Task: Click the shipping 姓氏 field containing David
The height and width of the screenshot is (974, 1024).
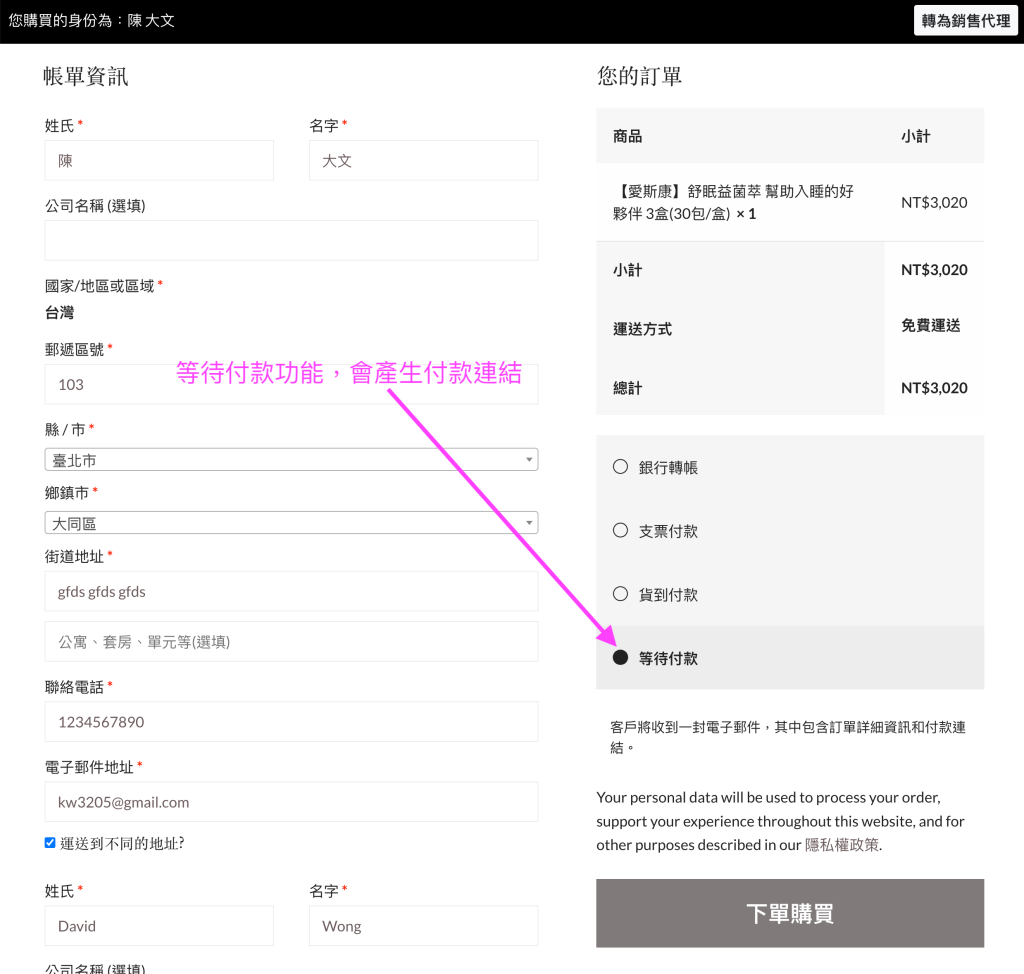Action: [x=159, y=926]
